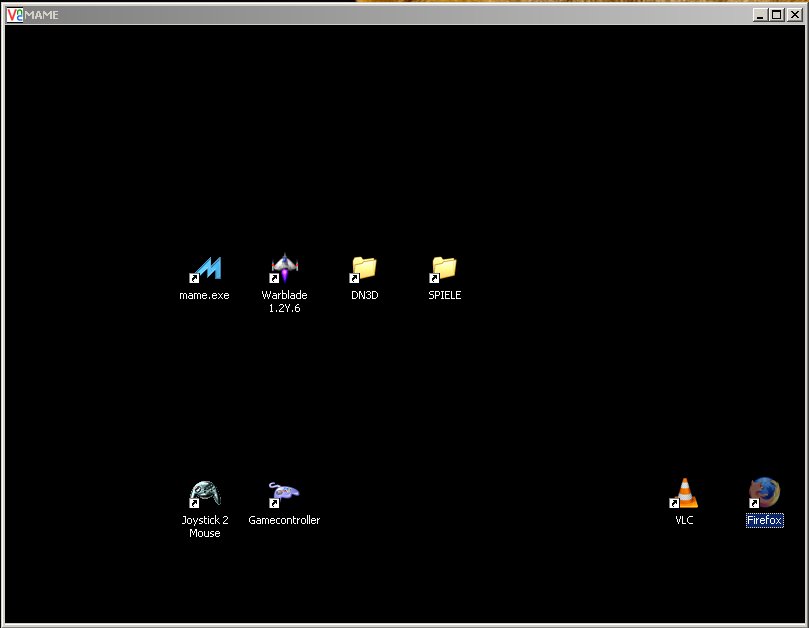Minimize the MAME viewer window

pyautogui.click(x=762, y=15)
